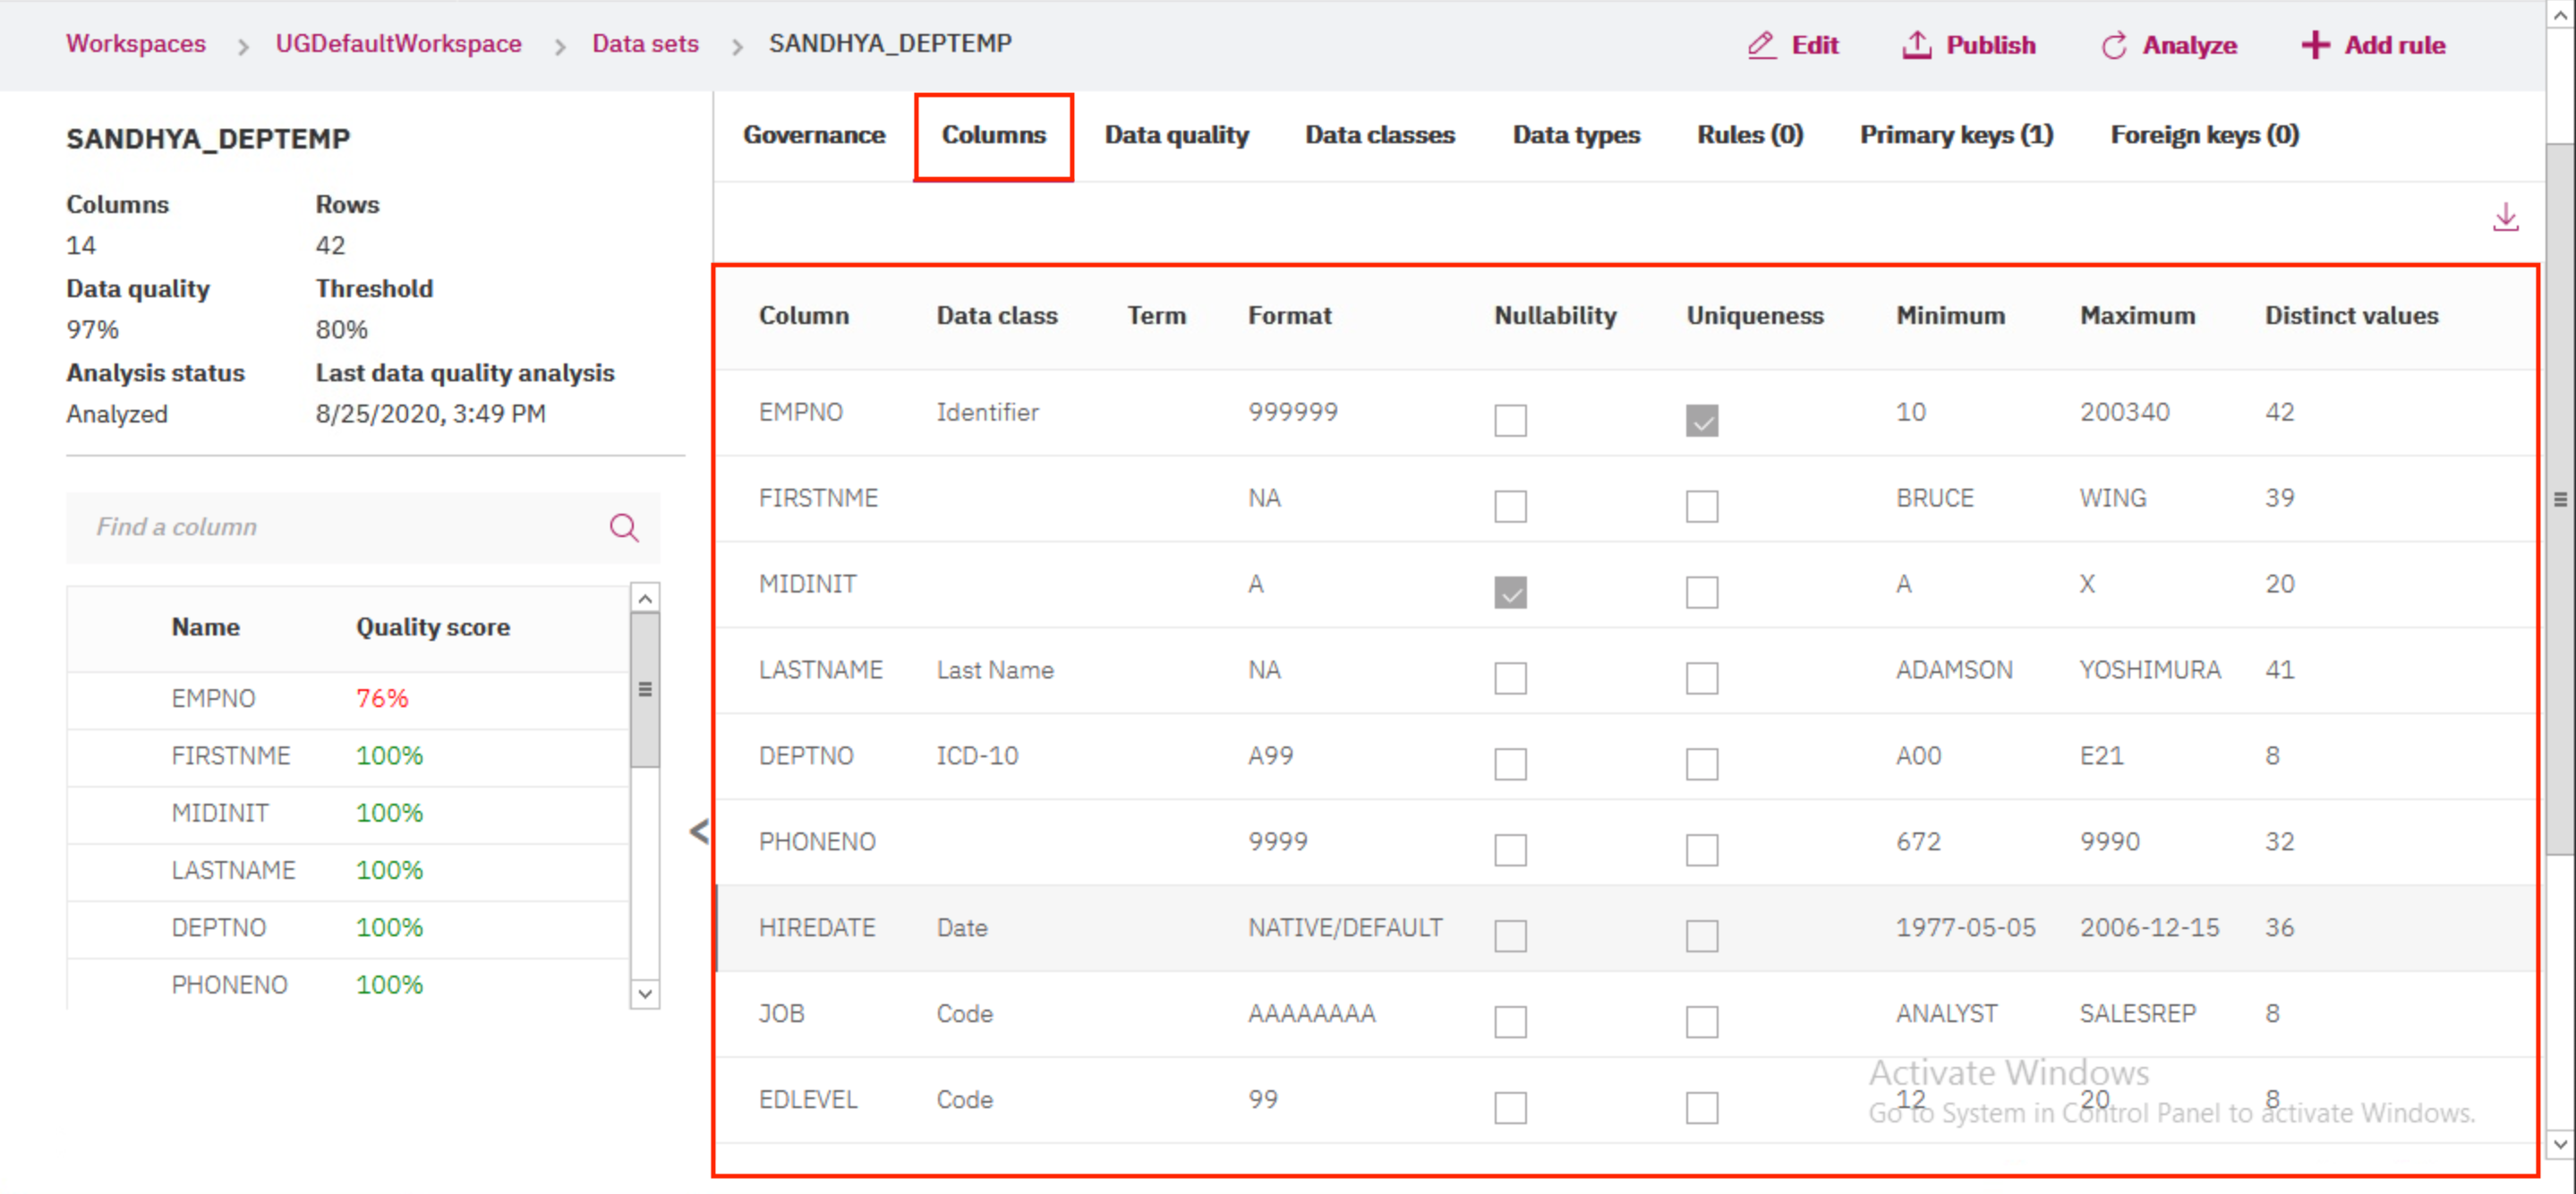The width and height of the screenshot is (2576, 1194).
Task: Click the Analyze refresh icon
Action: pyautogui.click(x=2113, y=45)
